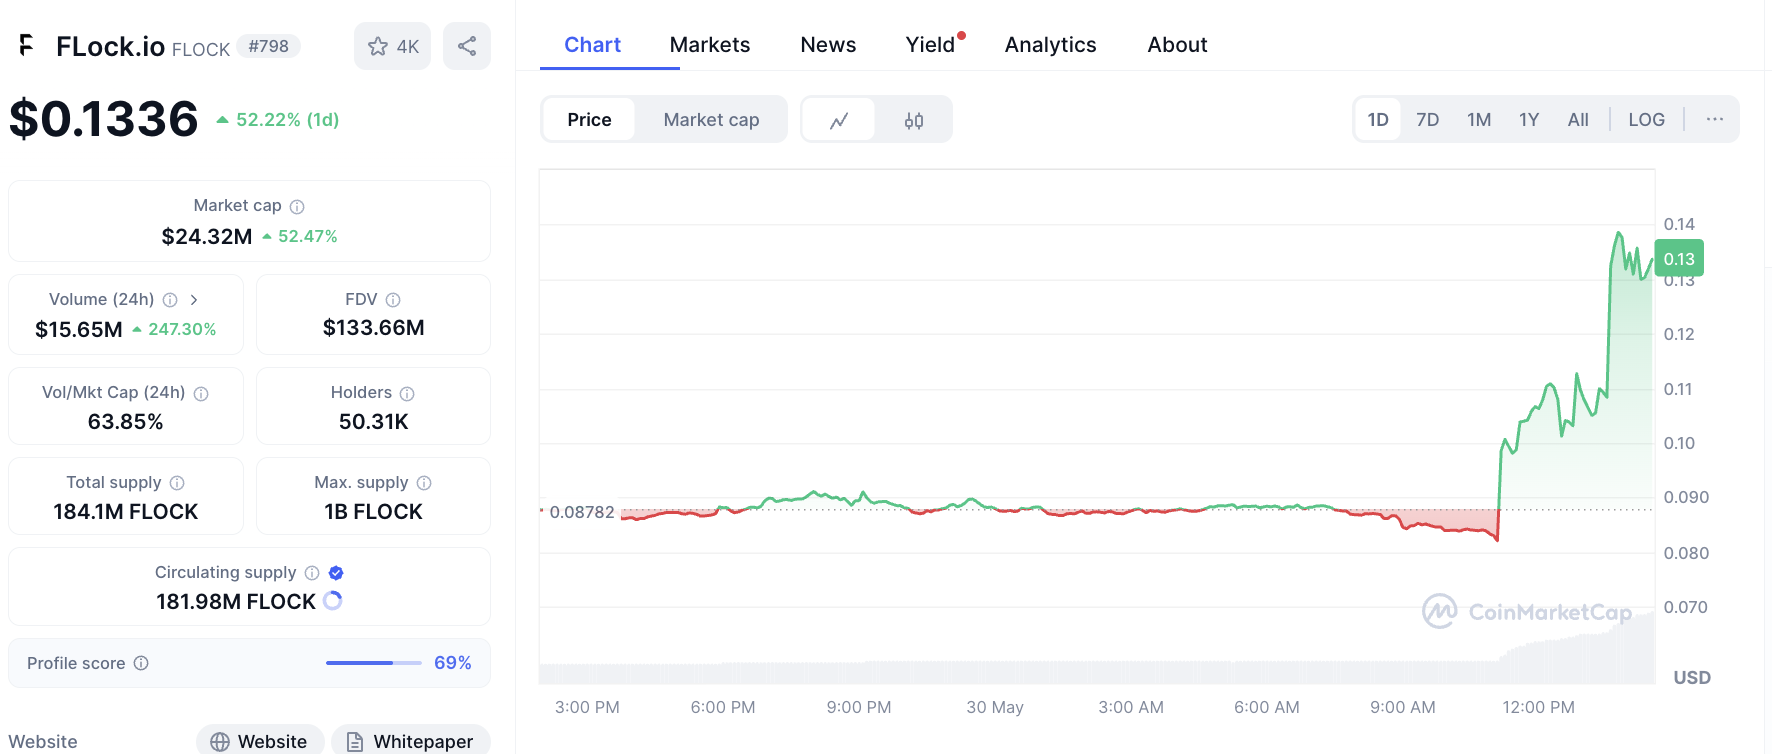
Task: Open the About tab
Action: pos(1177,45)
